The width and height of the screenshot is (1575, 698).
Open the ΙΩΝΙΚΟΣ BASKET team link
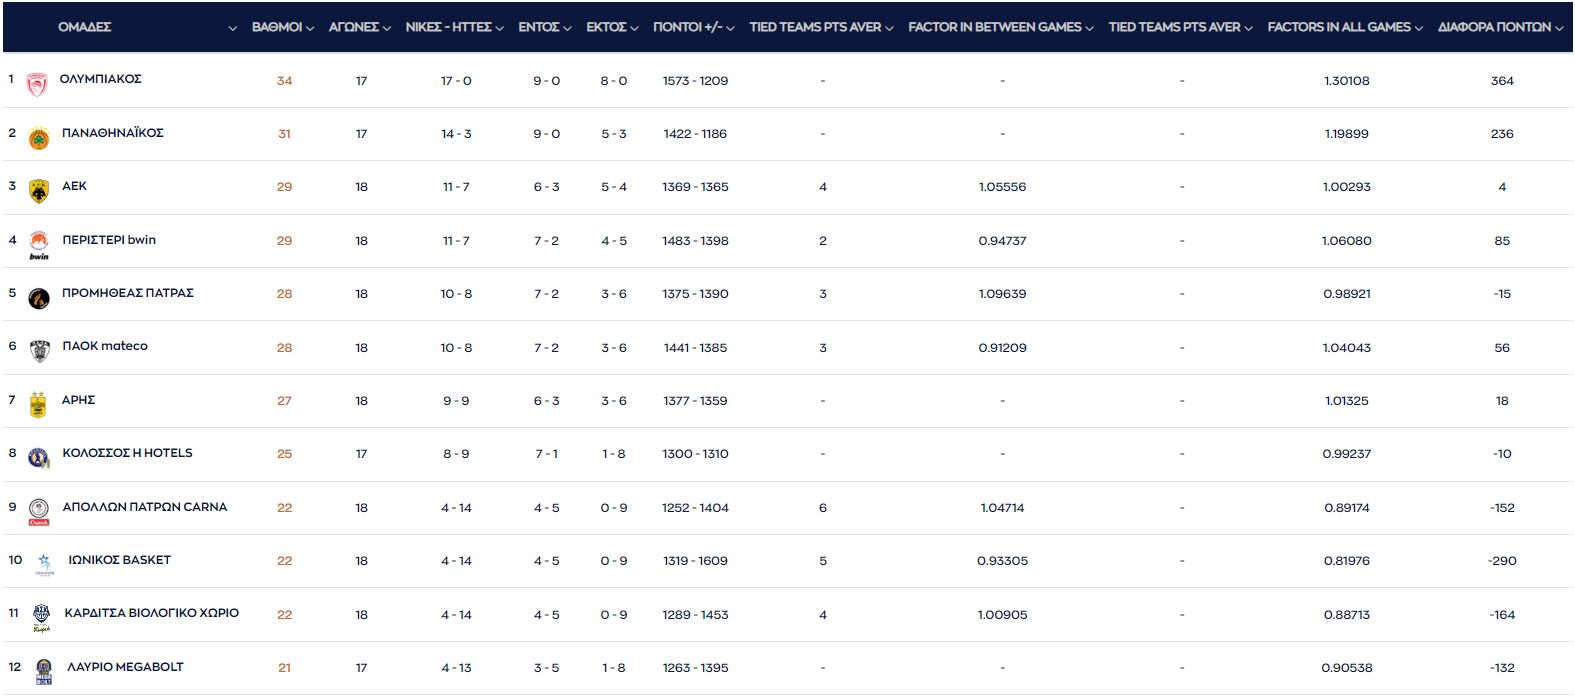119,560
